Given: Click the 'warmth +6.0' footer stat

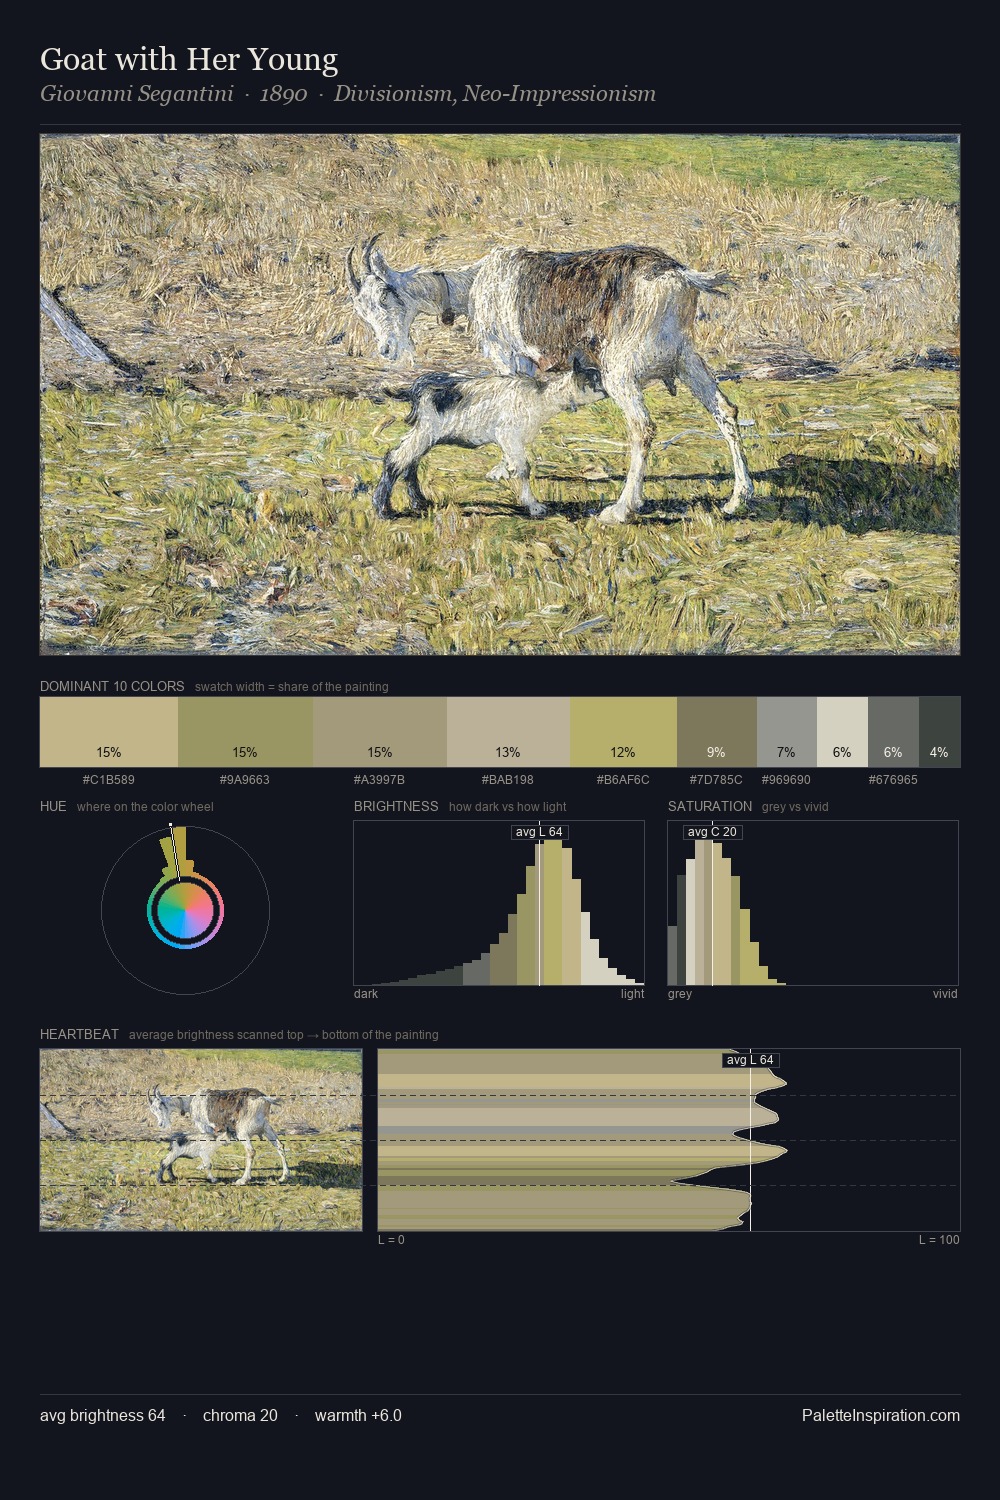Looking at the screenshot, I should click(358, 1415).
